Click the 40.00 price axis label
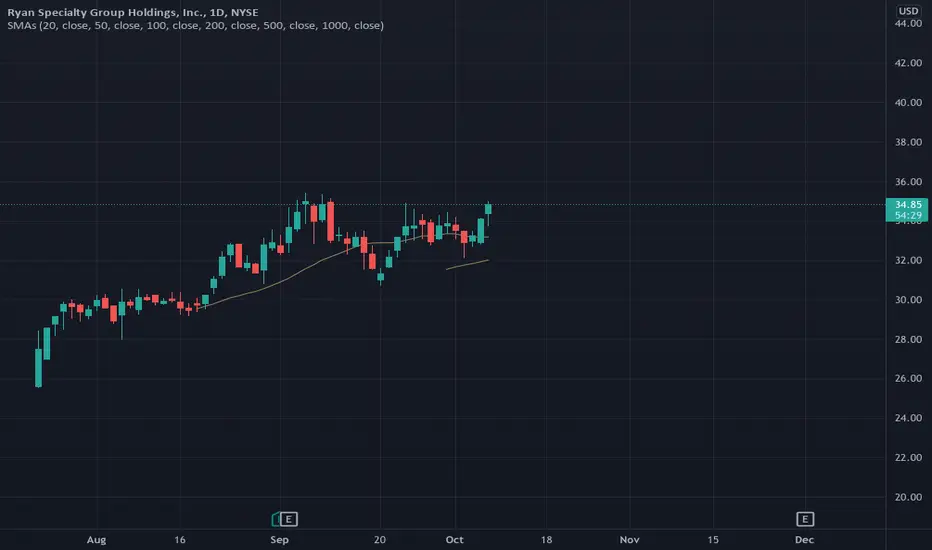932x550 pixels. [x=908, y=102]
